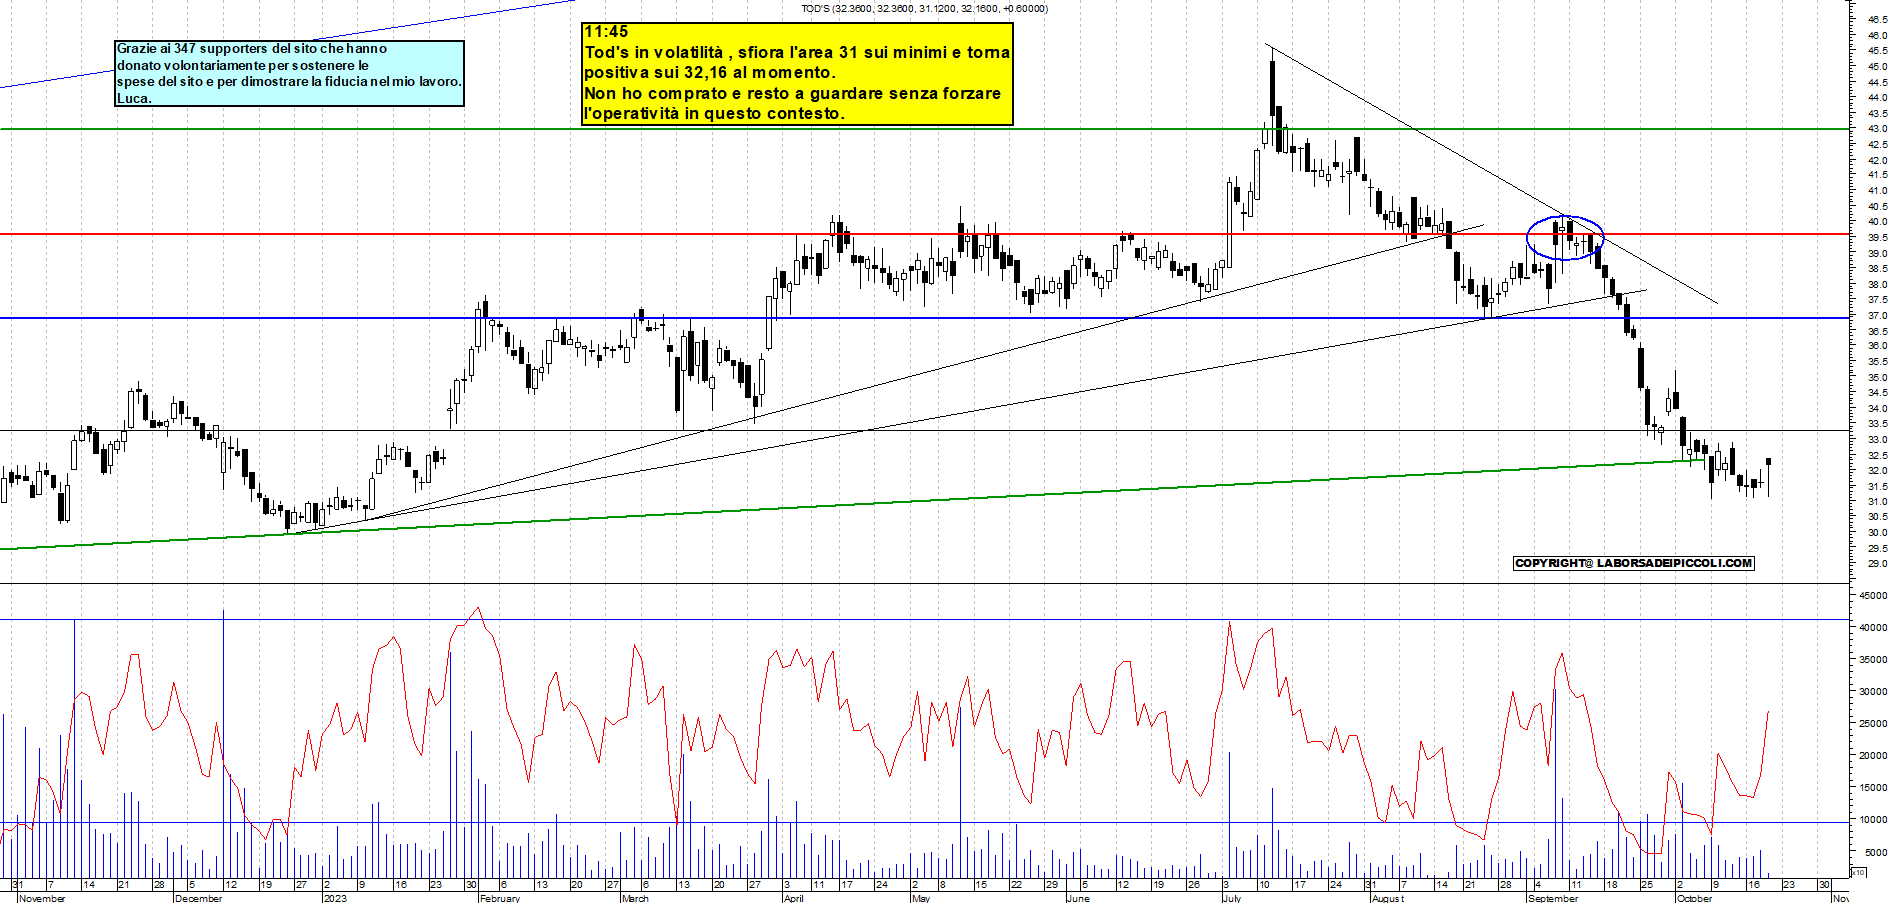The height and width of the screenshot is (903, 1890).
Task: Click the 32.0 price axis label
Action: point(1877,470)
